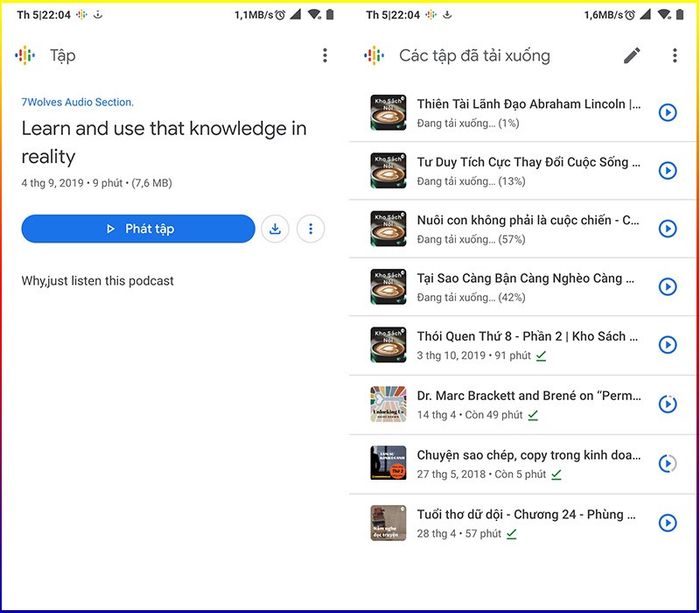Tap Google Podcasts logo on downloads screen

tap(374, 56)
